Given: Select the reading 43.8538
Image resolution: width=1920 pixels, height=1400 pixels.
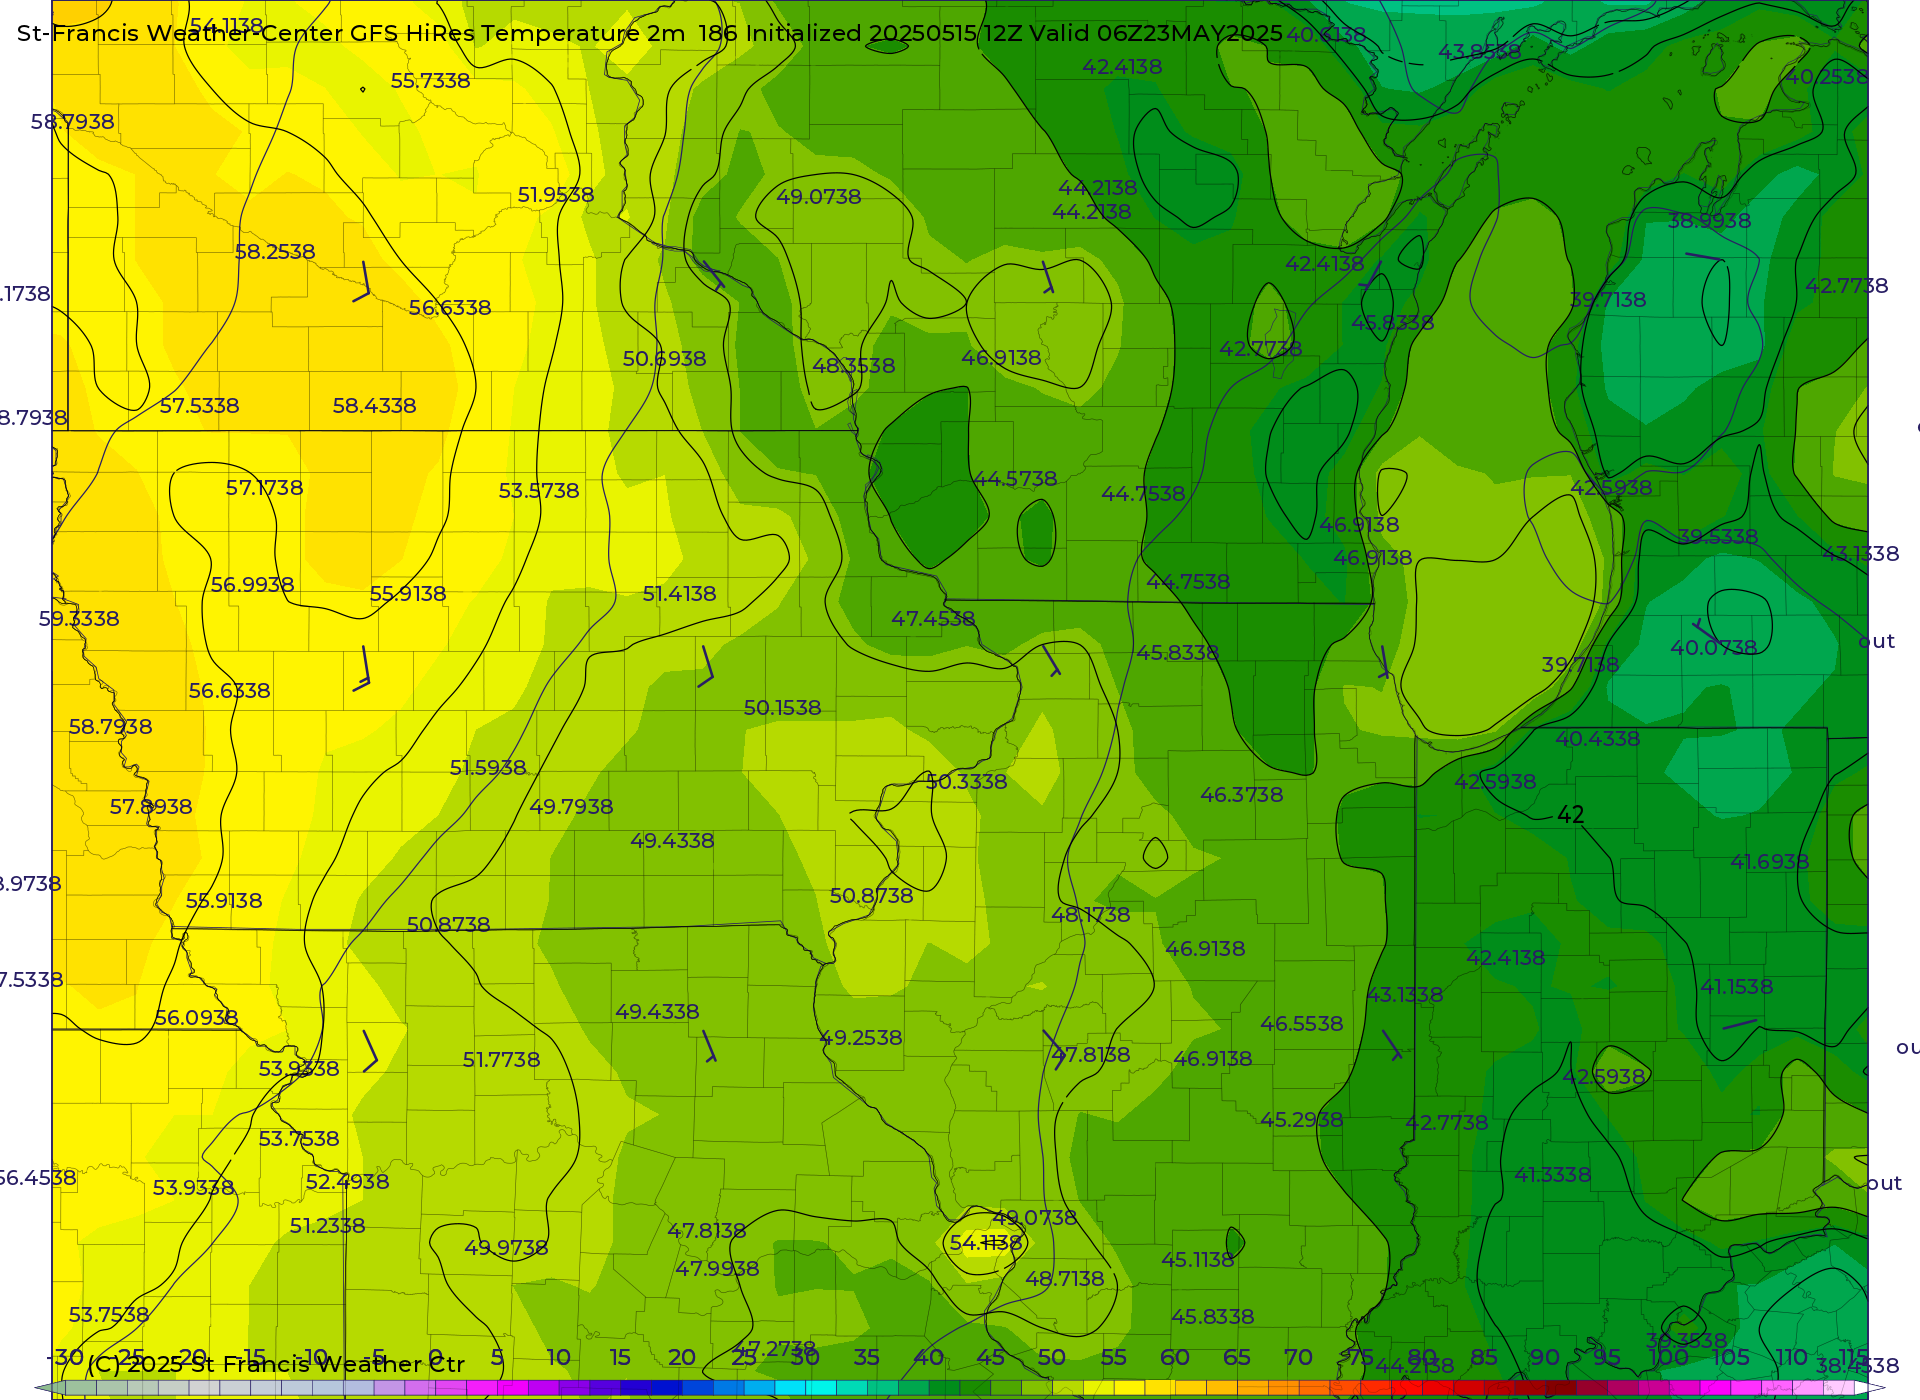Looking at the screenshot, I should (x=1479, y=52).
